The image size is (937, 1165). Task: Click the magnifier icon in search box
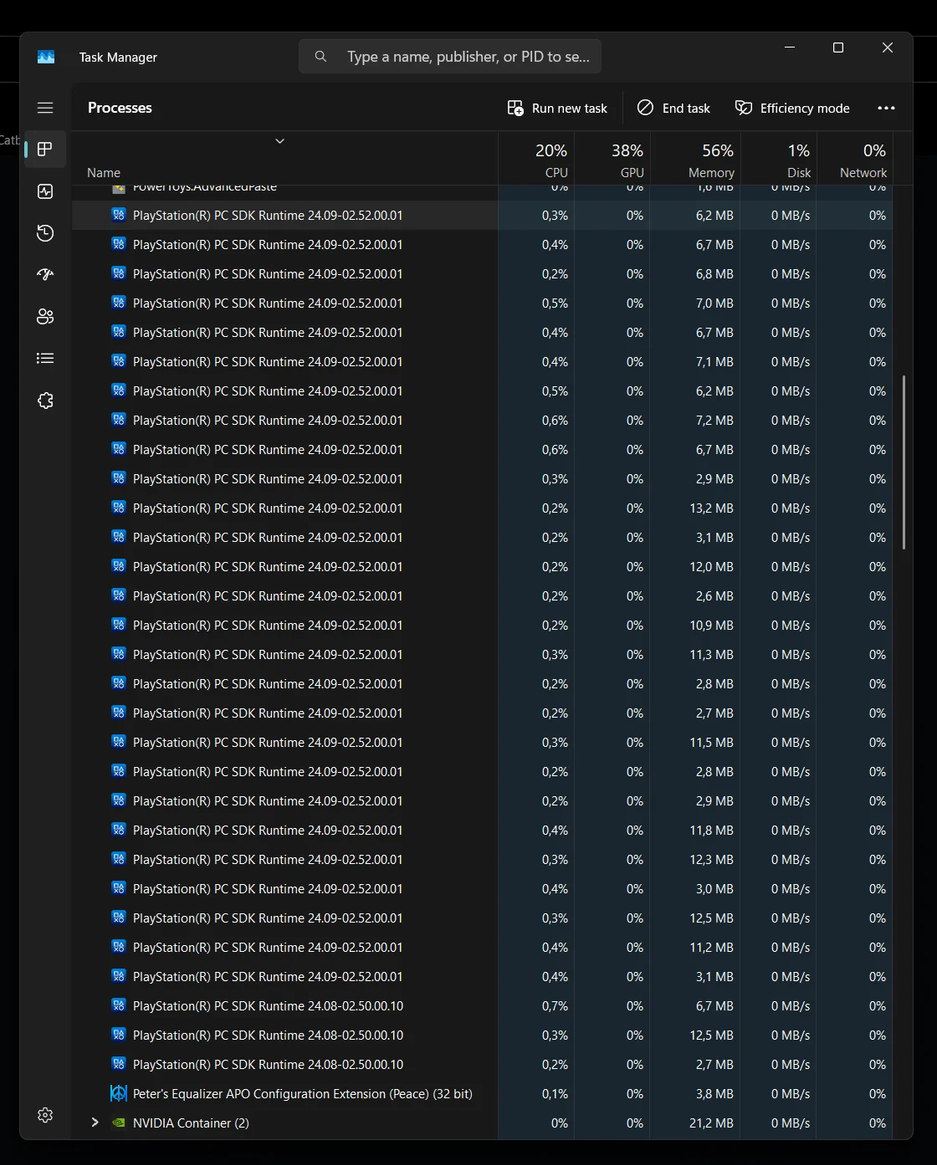pos(320,56)
